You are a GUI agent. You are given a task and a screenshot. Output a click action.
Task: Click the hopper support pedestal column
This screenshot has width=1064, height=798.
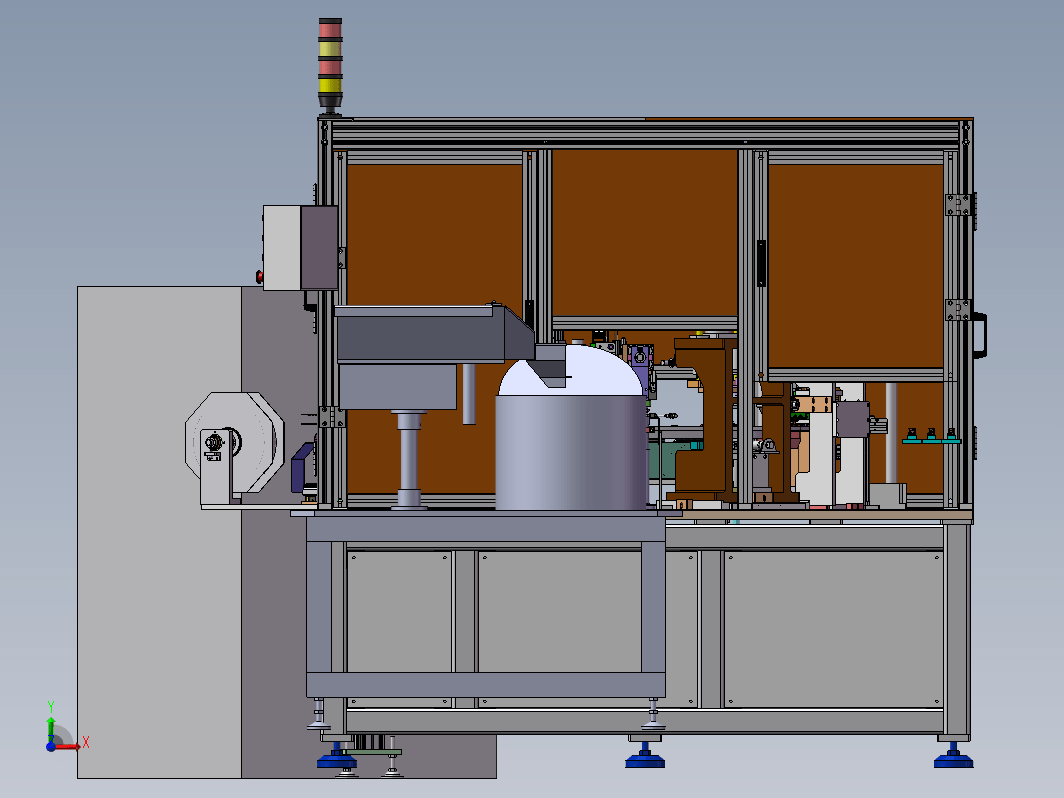click(x=408, y=459)
